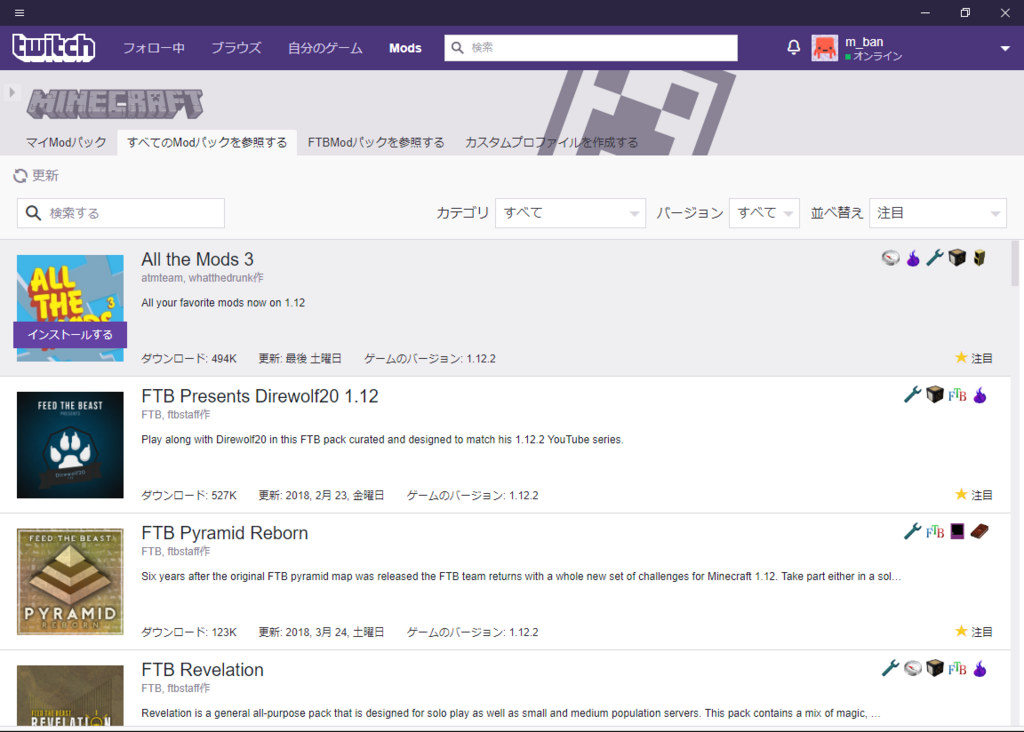
Task: Click star 注目 on FTB Pyramid Reborn
Action: 974,631
